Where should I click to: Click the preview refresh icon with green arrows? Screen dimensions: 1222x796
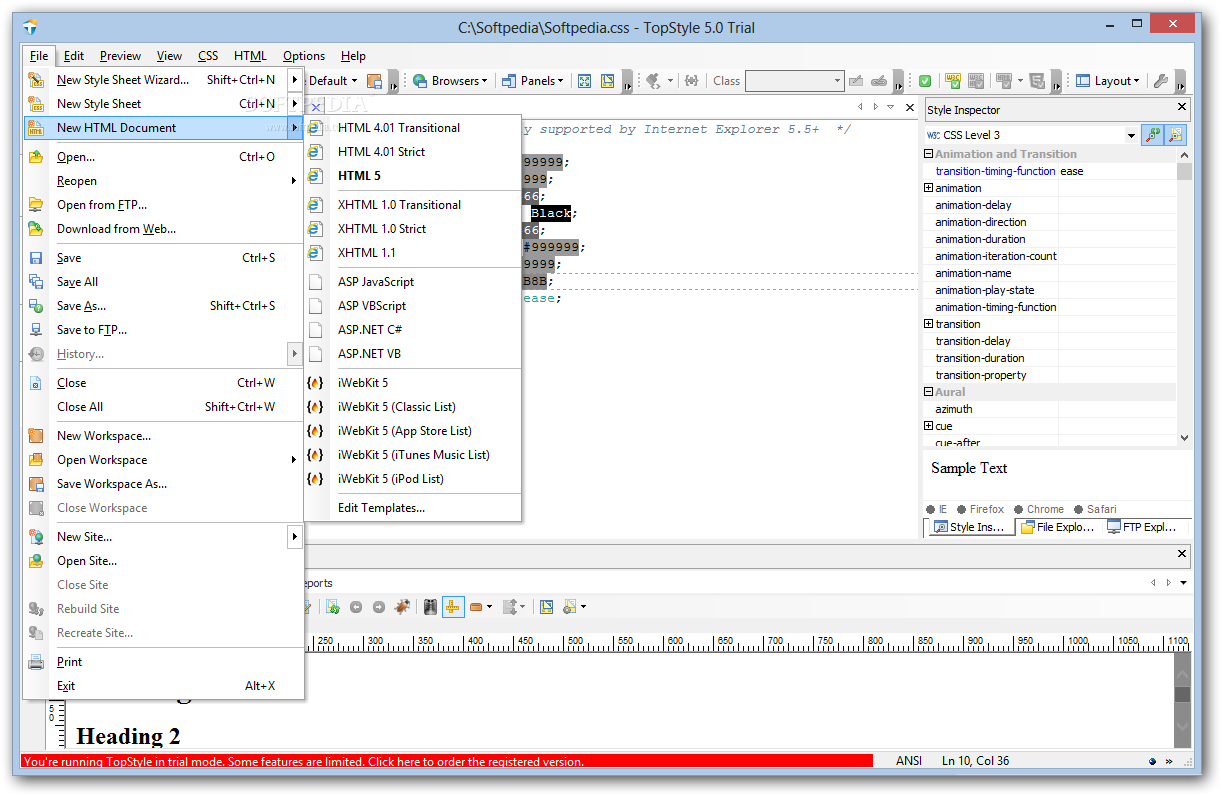coord(333,606)
